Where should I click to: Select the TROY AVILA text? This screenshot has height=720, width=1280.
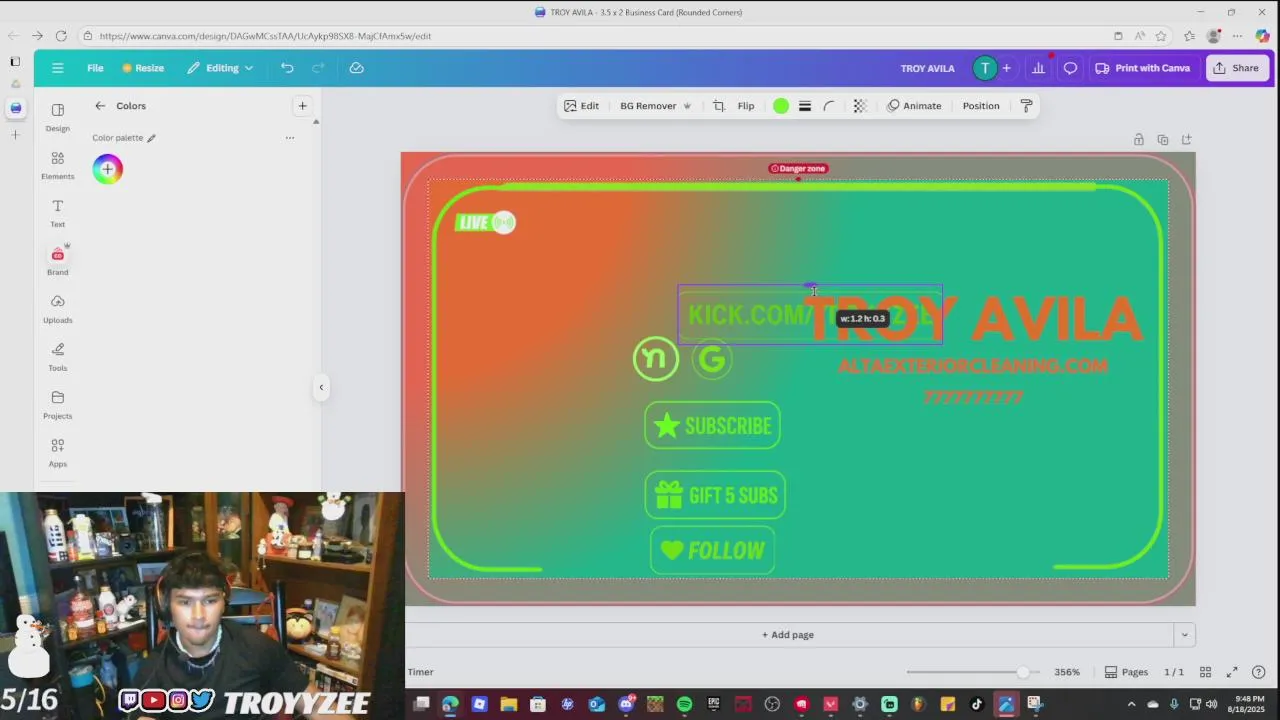972,319
